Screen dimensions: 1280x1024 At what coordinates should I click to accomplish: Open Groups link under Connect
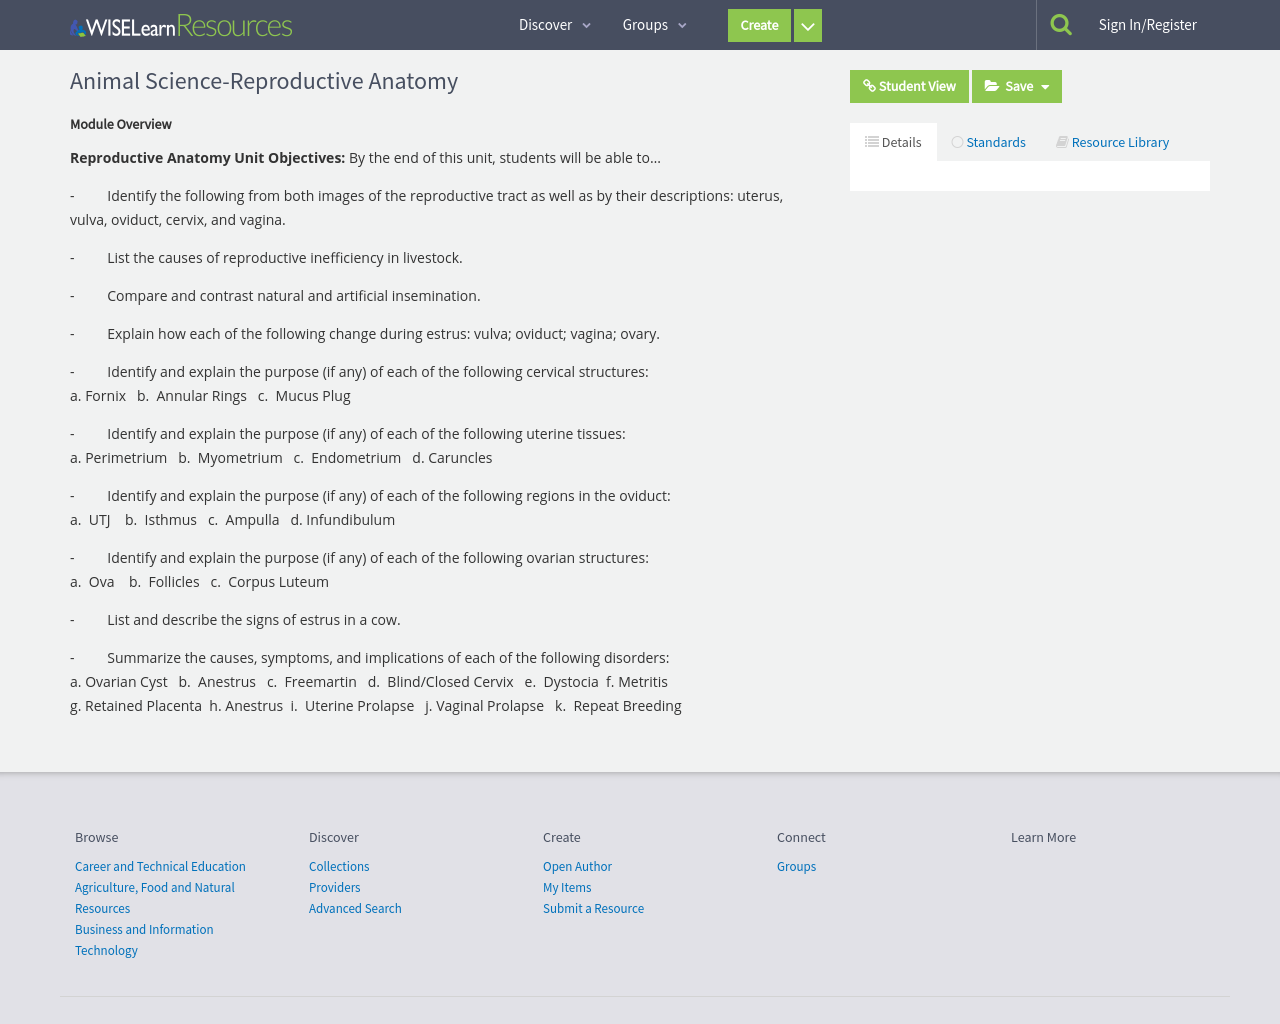pyautogui.click(x=796, y=866)
